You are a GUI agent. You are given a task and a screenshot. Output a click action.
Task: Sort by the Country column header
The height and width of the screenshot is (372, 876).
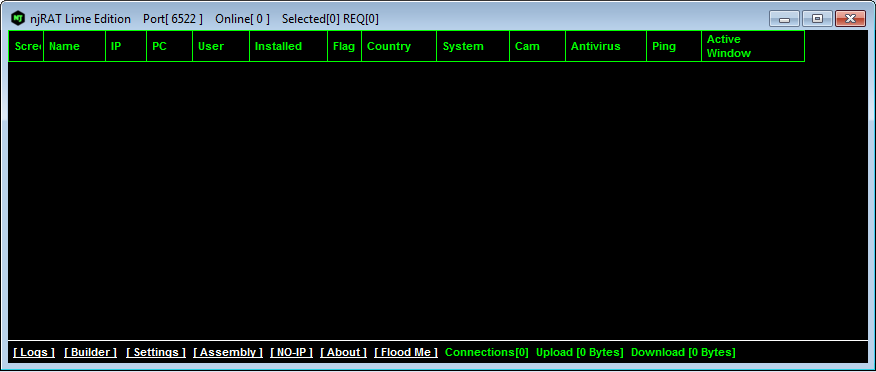pyautogui.click(x=399, y=46)
